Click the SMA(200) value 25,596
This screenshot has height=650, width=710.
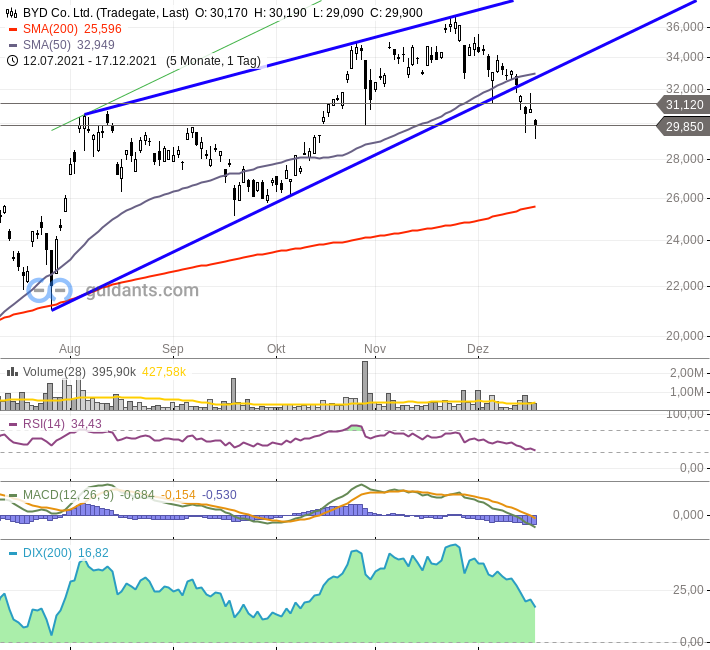(x=103, y=29)
